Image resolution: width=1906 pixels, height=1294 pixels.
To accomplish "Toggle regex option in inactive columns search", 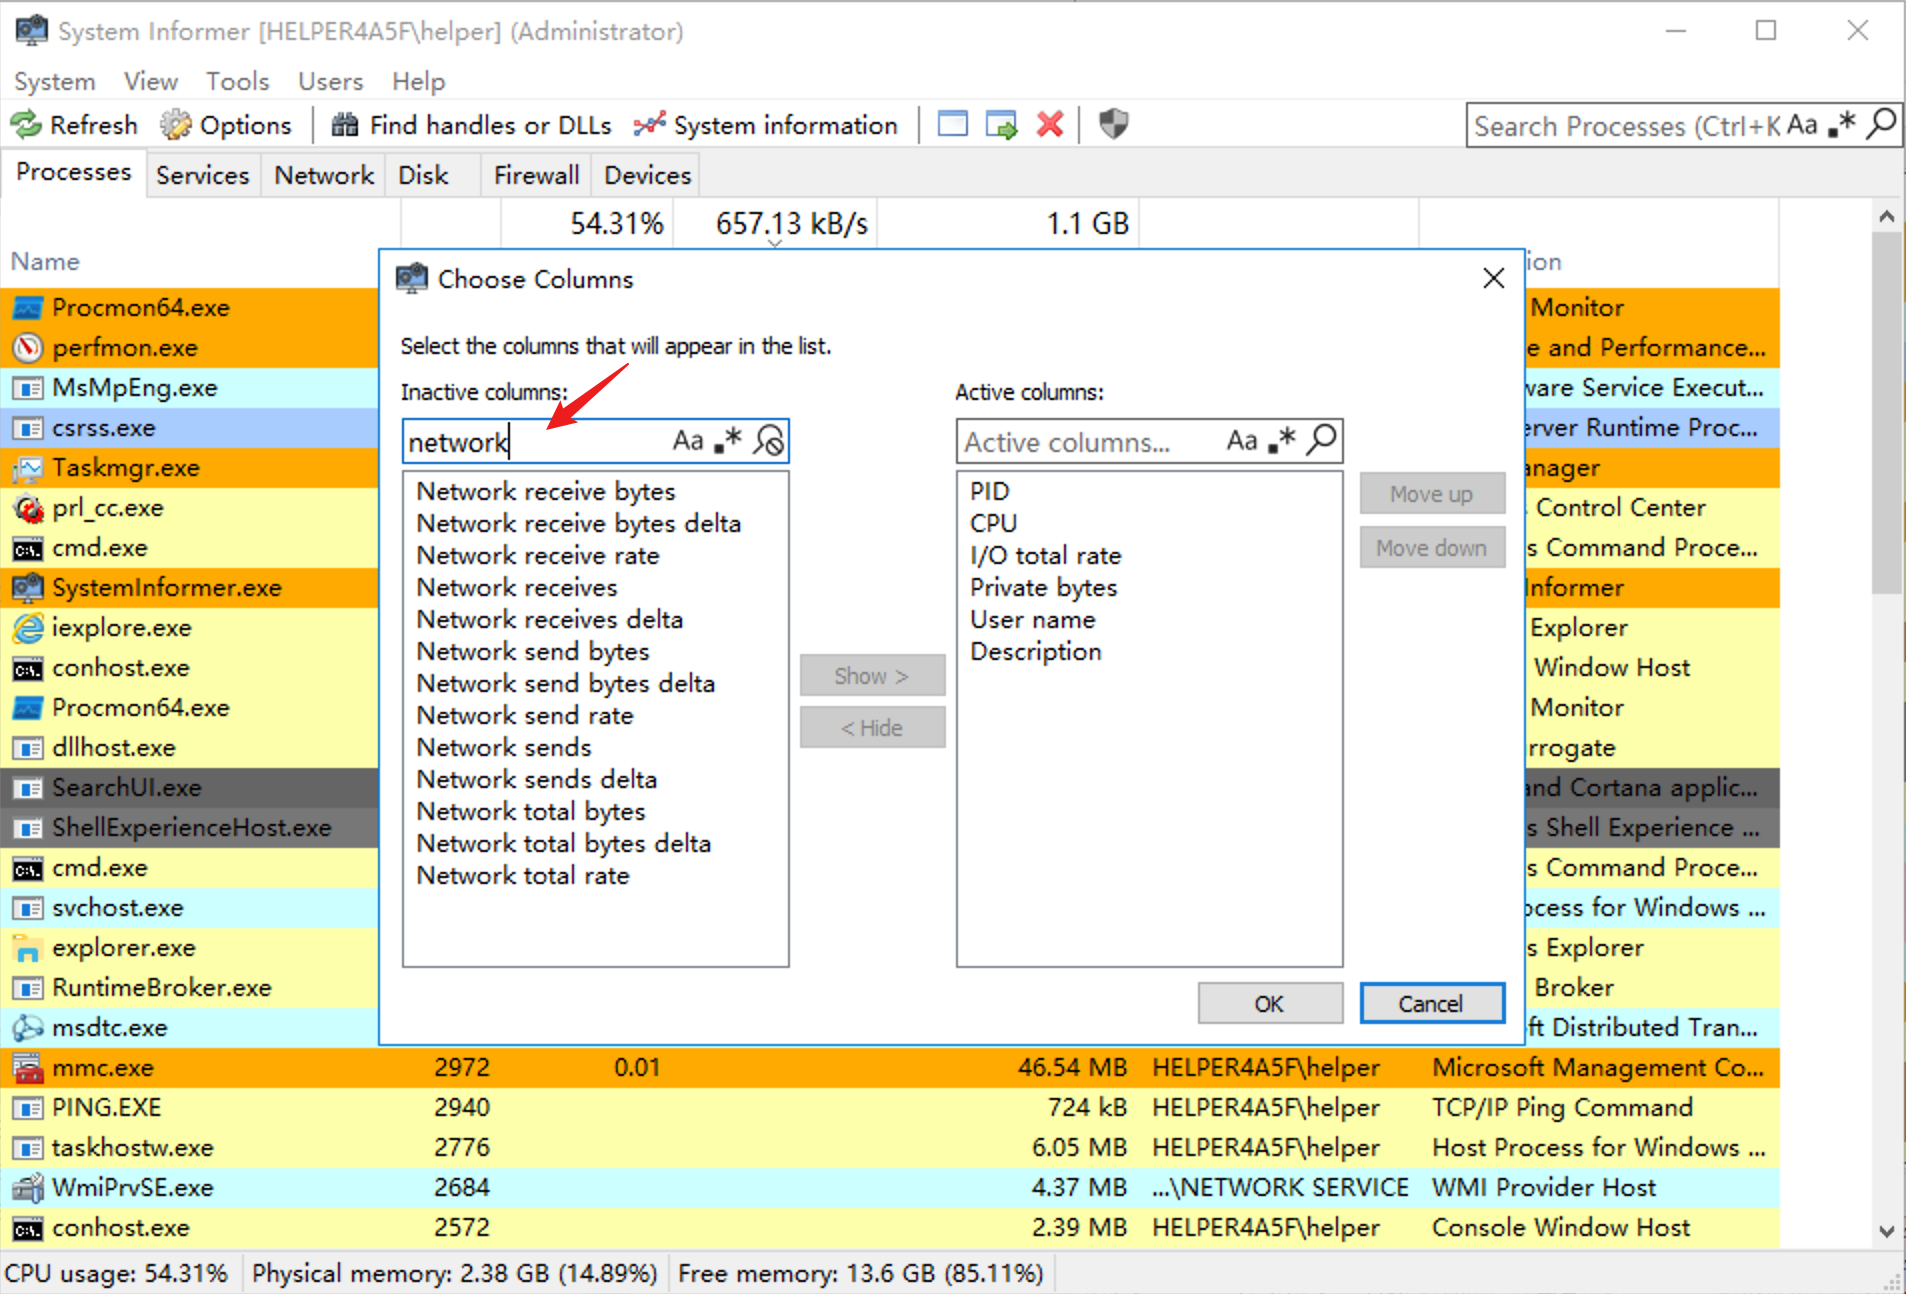I will [729, 441].
